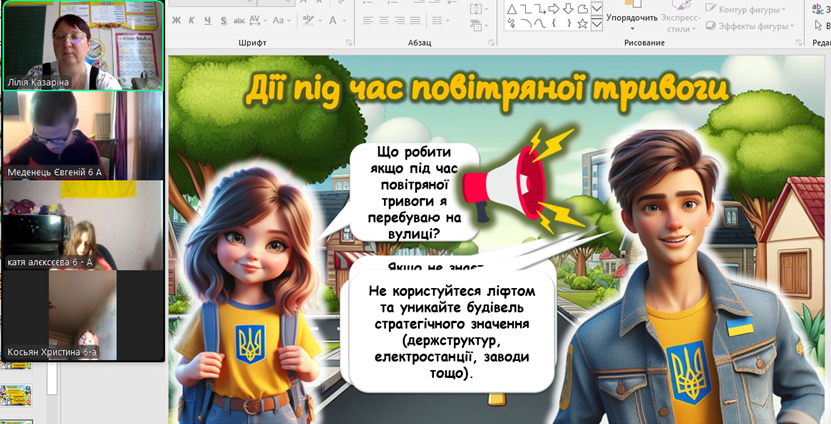Open Шрифт font dialog launcher
831x424 pixels.
point(349,43)
